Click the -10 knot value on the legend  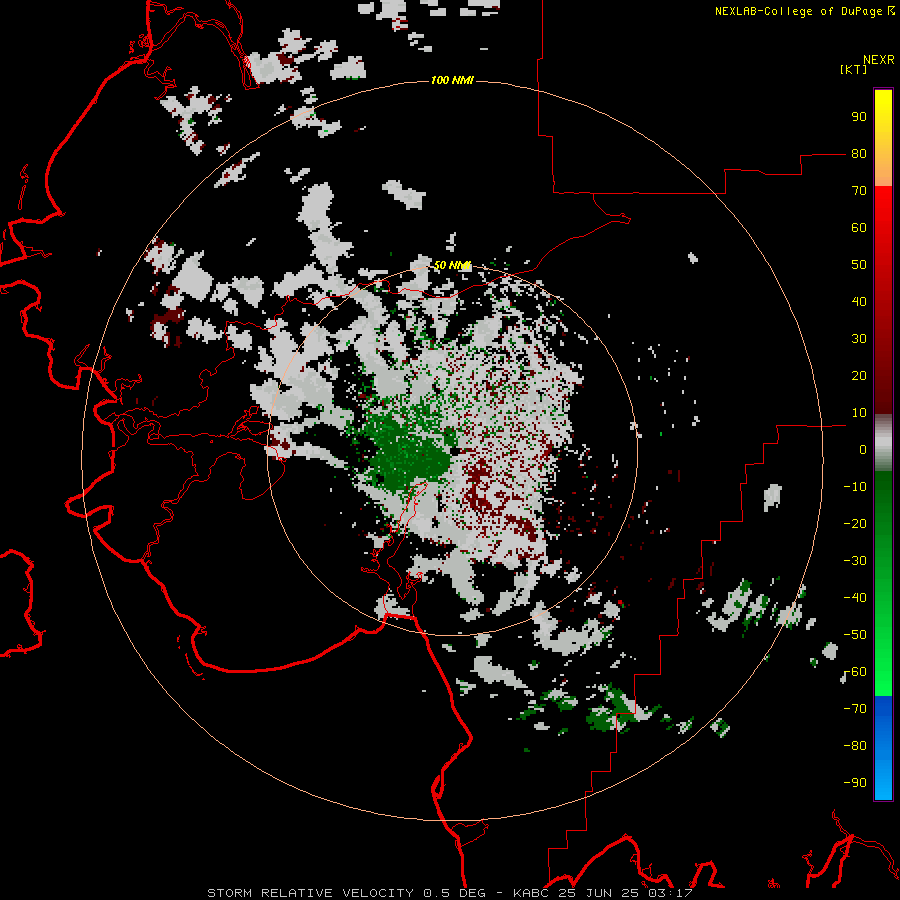click(x=855, y=487)
